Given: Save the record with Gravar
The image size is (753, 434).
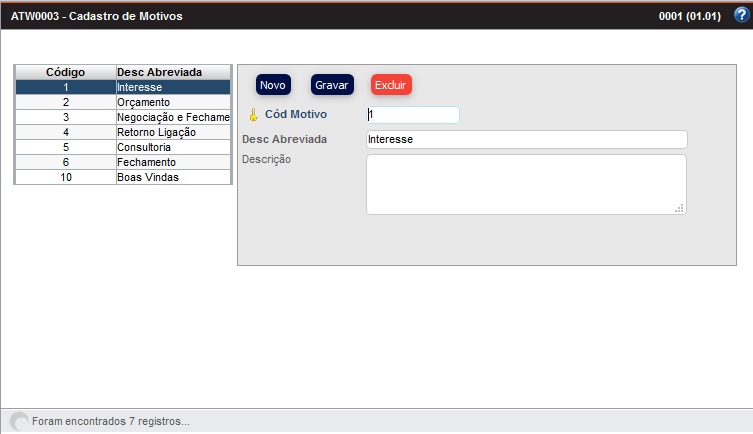Looking at the screenshot, I should click(332, 85).
